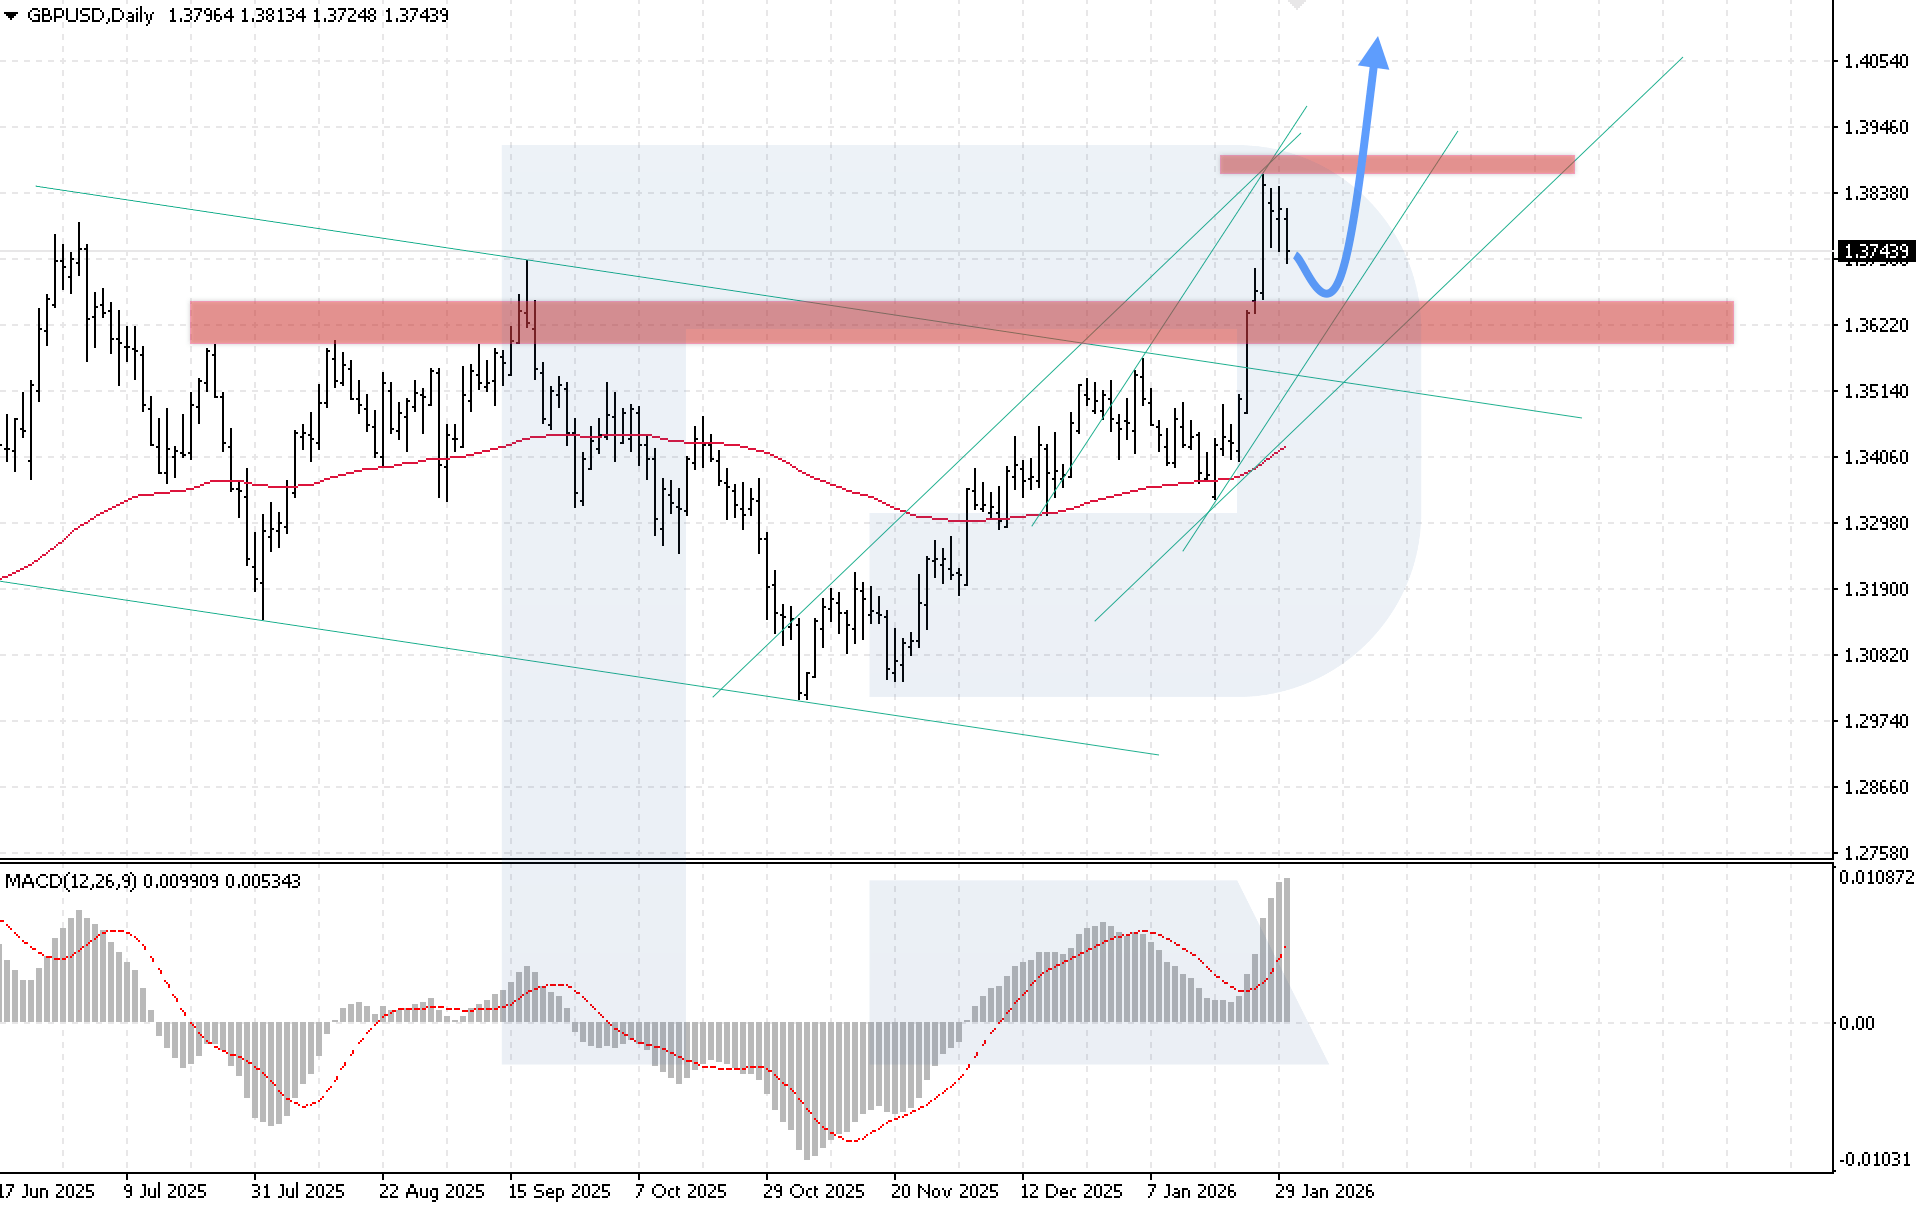Click the bottom curve of the blue arrow
This screenshot has width=1924, height=1210.
point(1327,293)
